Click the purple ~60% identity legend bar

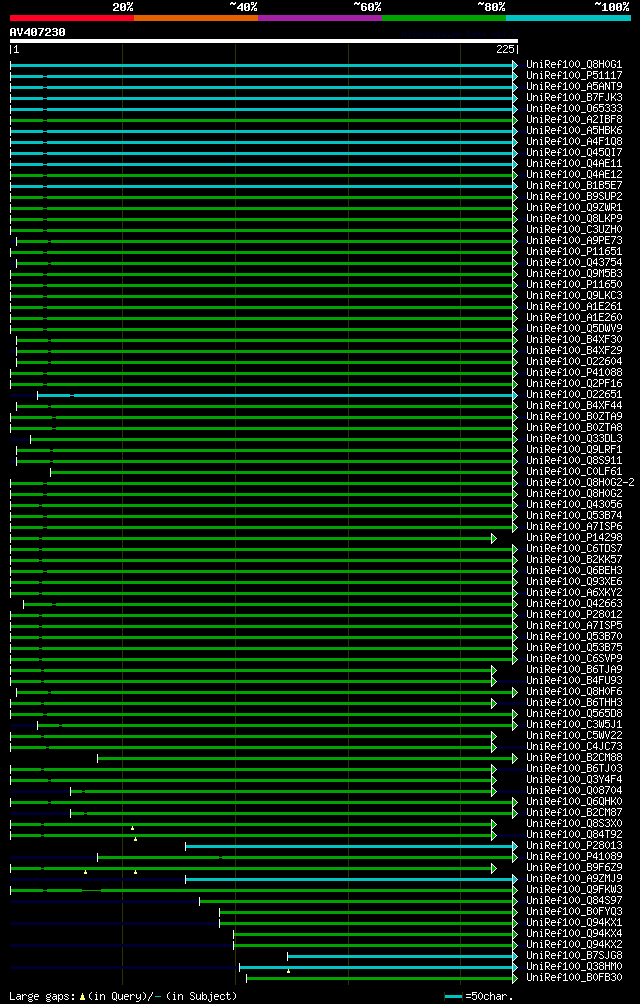pyautogui.click(x=320, y=17)
